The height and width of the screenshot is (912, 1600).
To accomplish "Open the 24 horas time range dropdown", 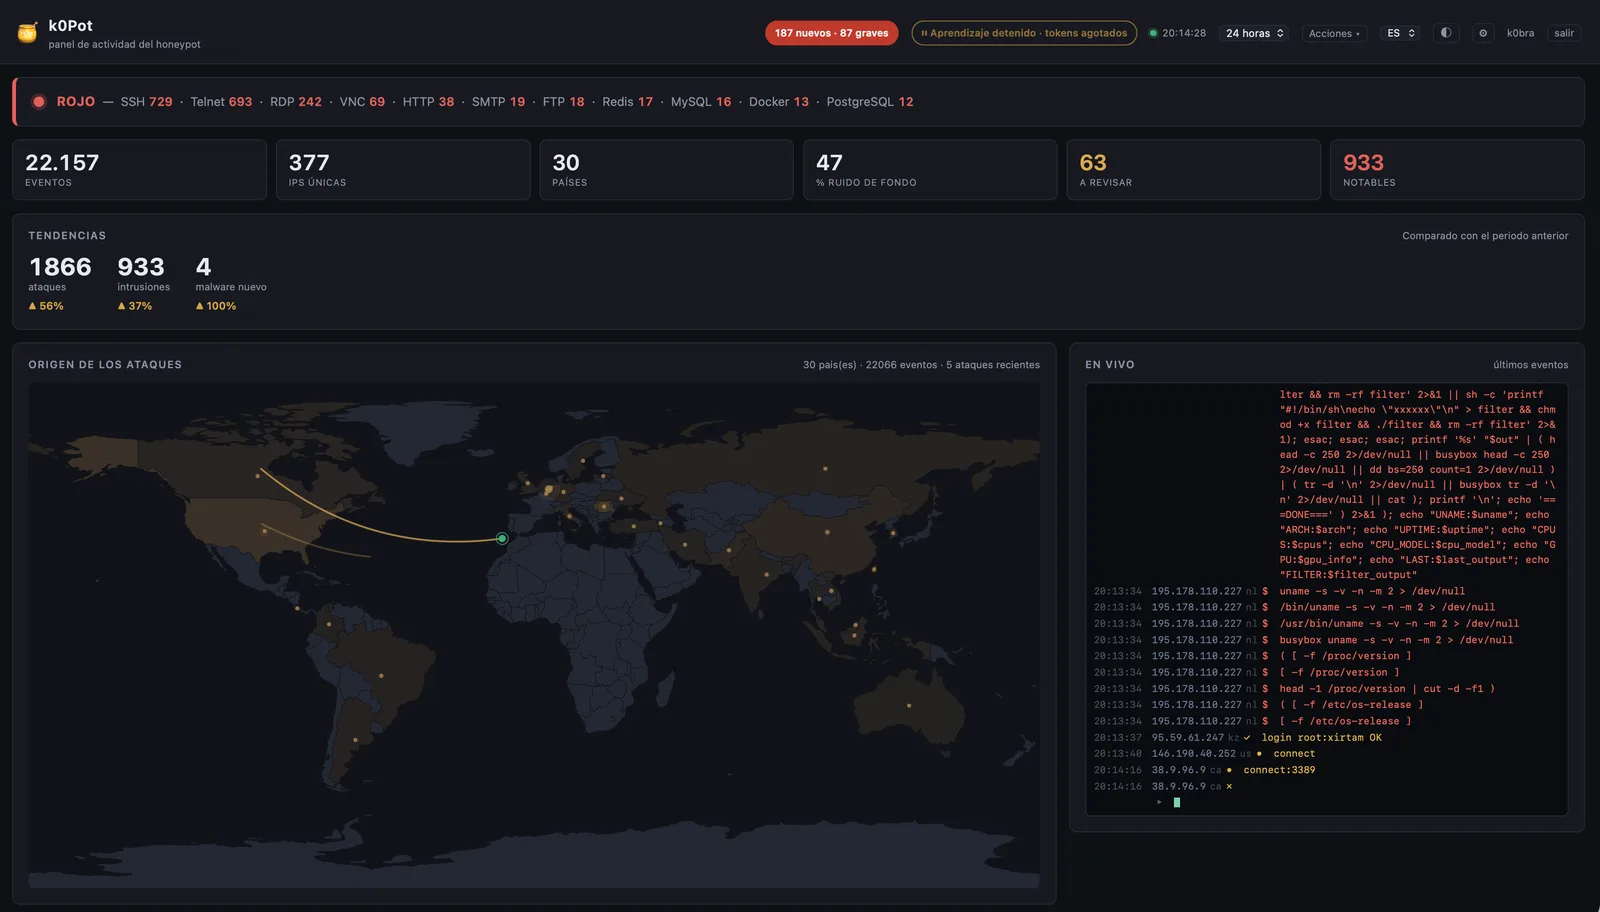I will tap(1254, 33).
